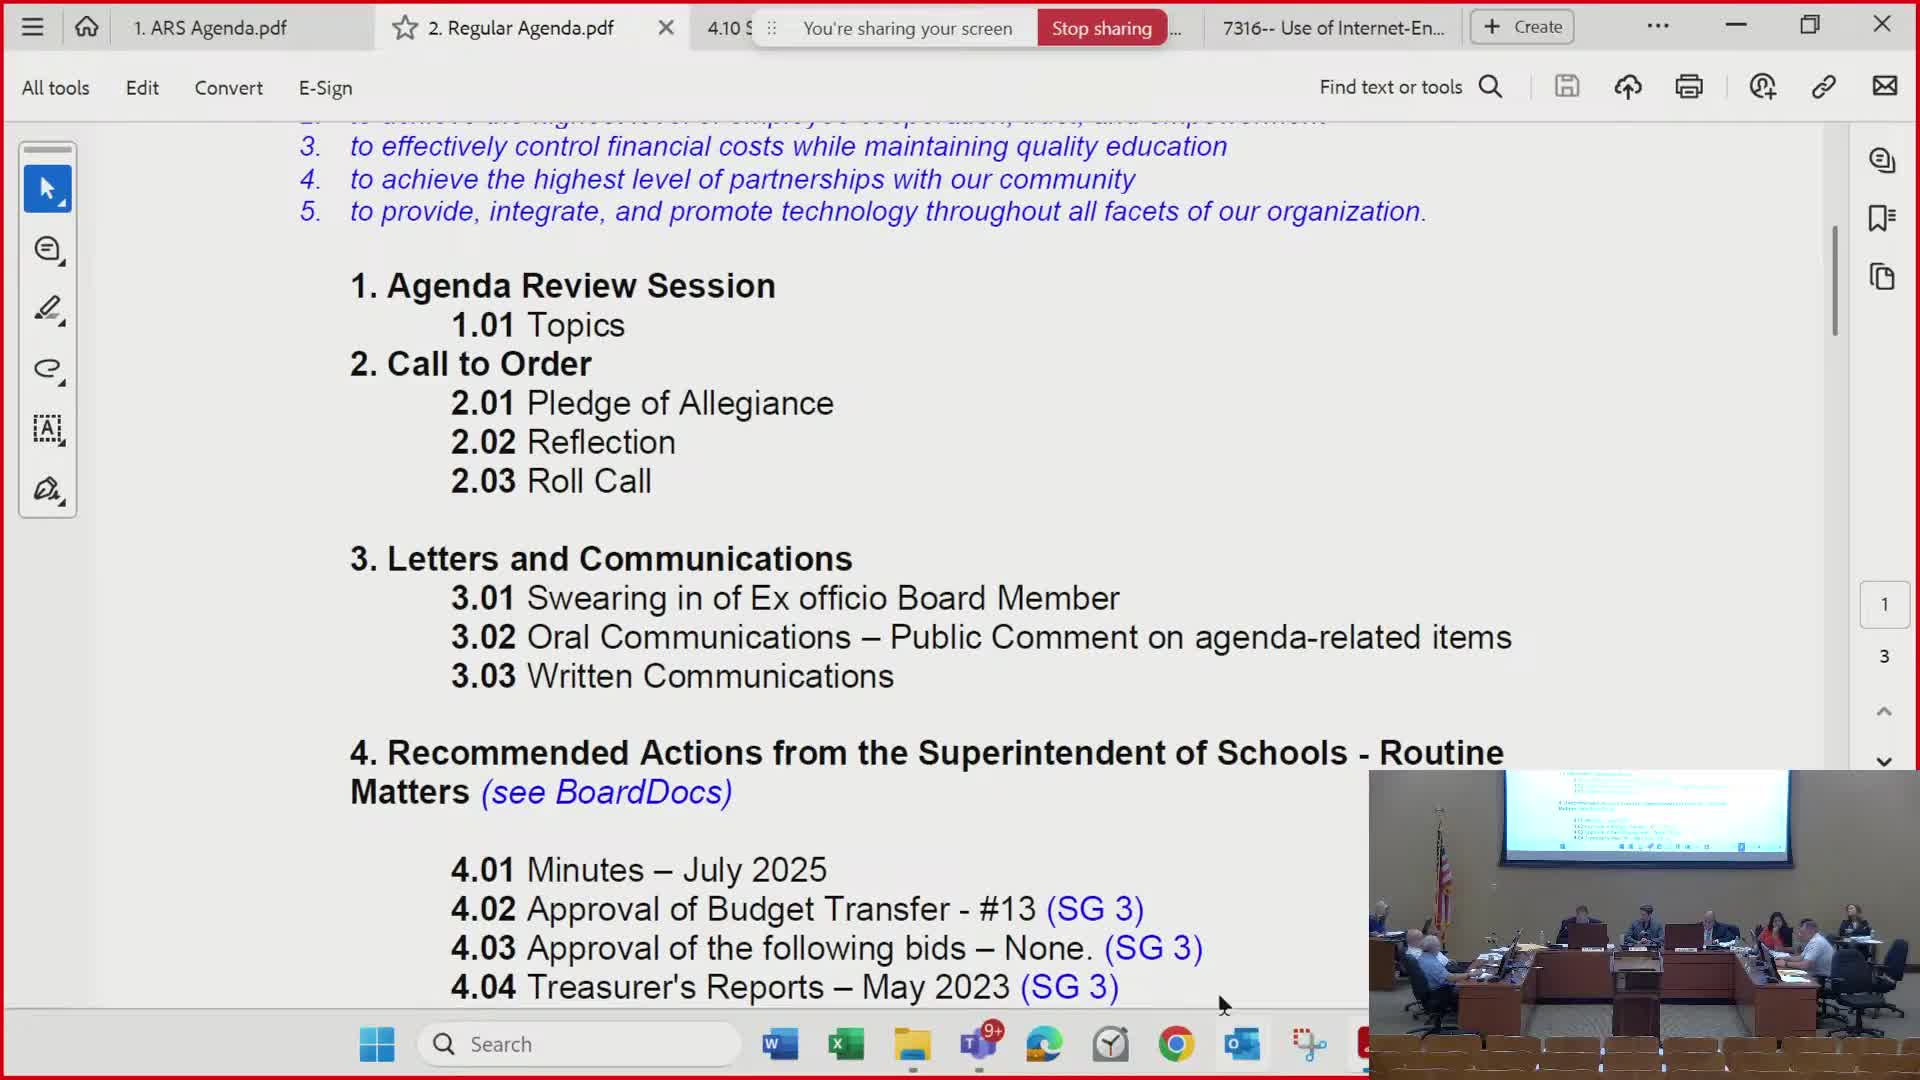Image resolution: width=1920 pixels, height=1080 pixels.
Task: Select the highlight pen tool
Action: coord(48,309)
